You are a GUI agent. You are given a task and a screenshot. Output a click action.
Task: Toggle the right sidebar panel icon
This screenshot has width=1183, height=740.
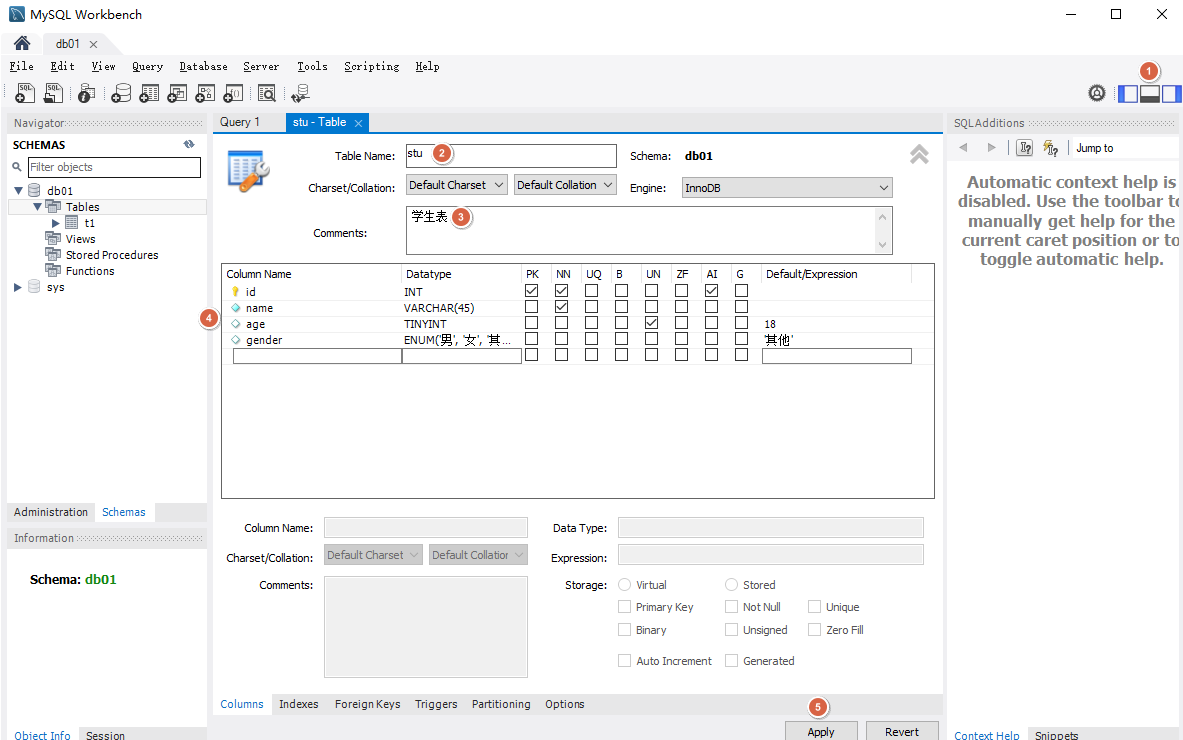[x=1172, y=94]
